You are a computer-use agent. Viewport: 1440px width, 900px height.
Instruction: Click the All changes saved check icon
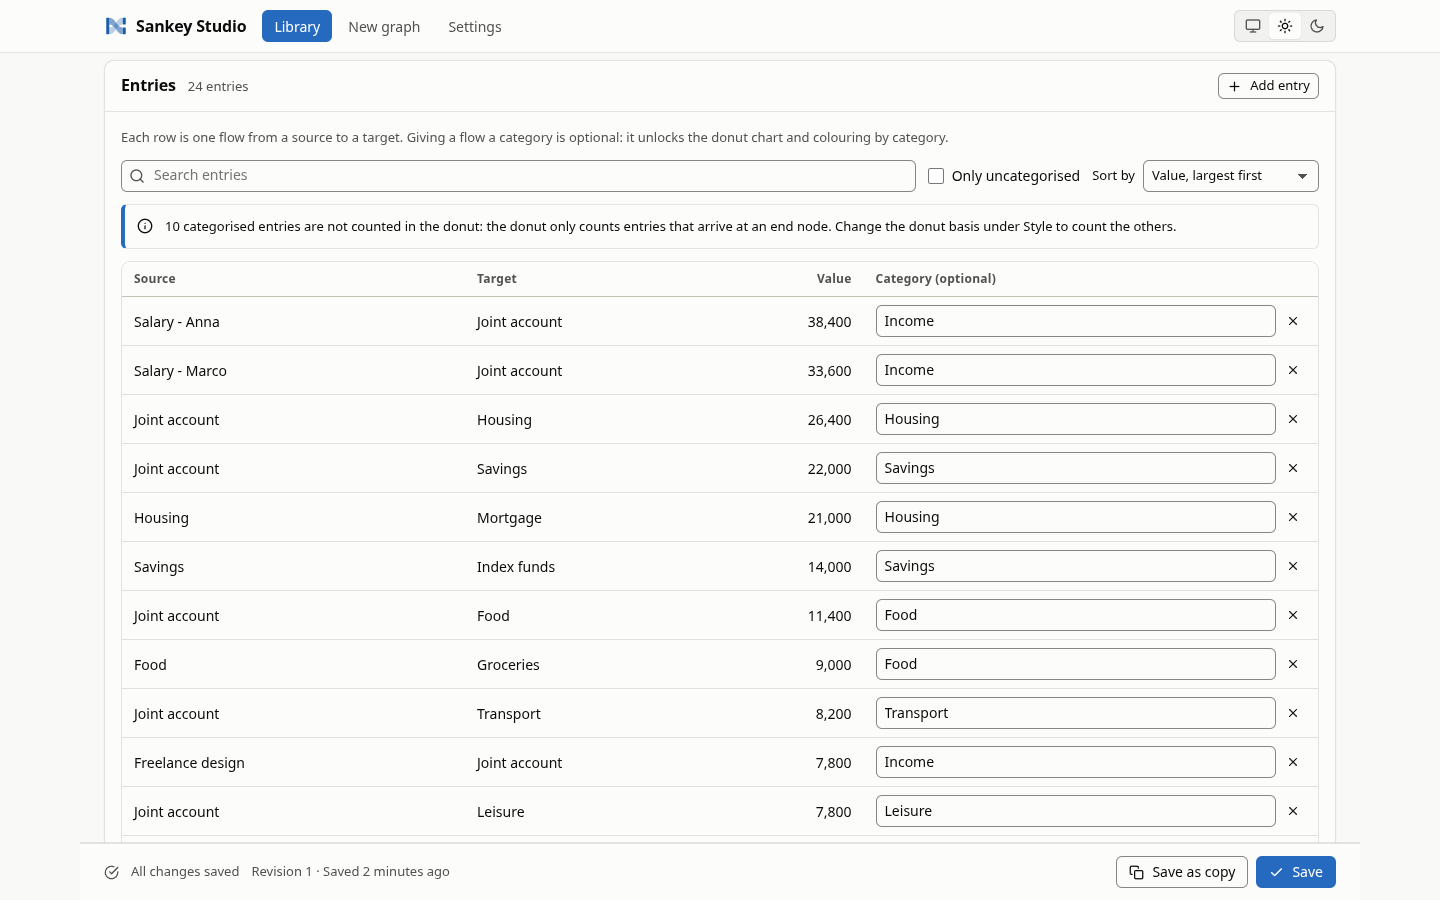click(112, 872)
